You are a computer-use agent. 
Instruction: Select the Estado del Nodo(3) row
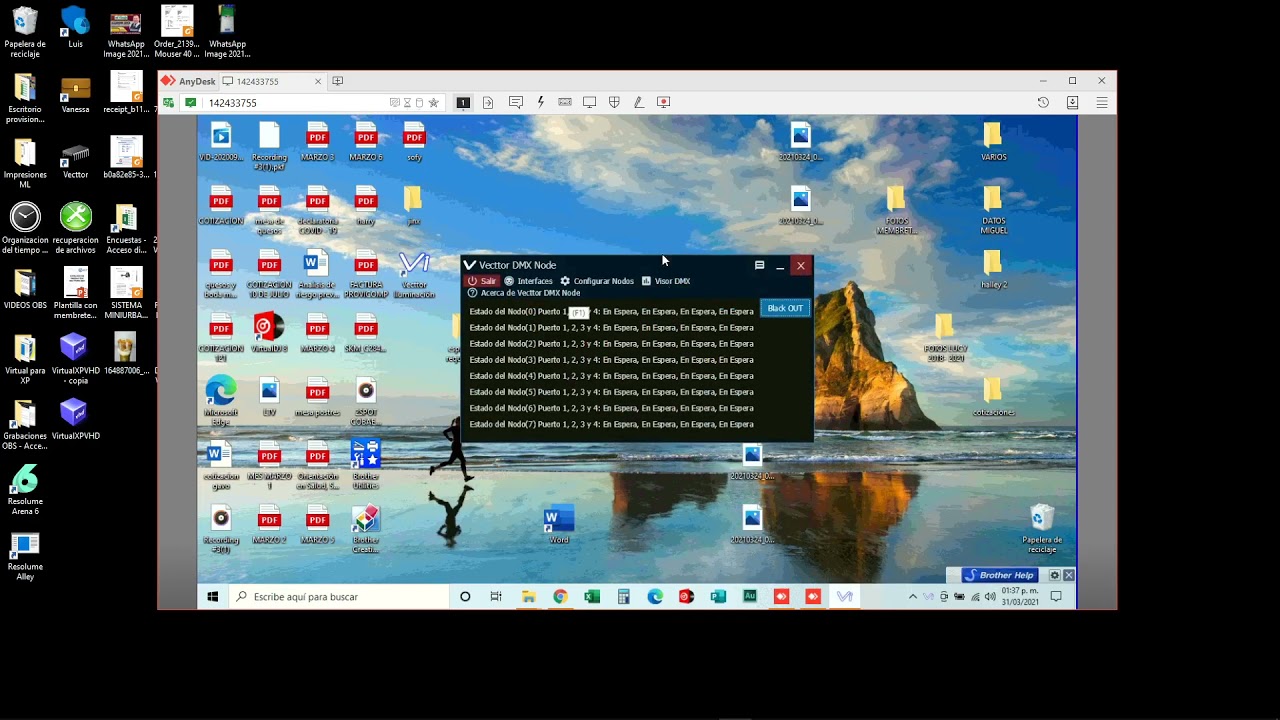tap(611, 360)
